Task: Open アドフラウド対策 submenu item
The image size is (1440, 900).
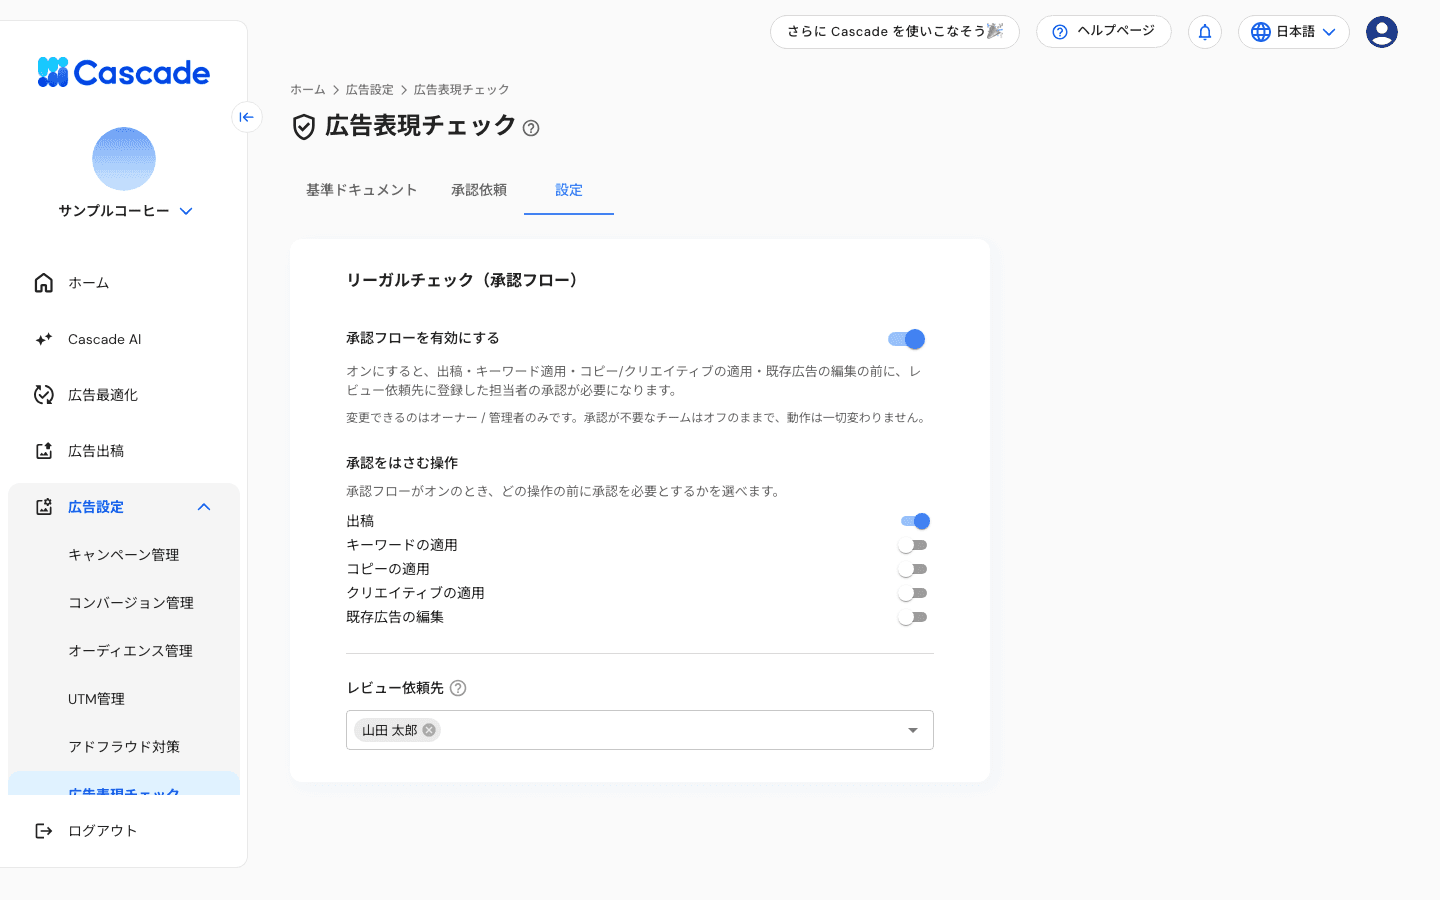Action: click(x=124, y=747)
